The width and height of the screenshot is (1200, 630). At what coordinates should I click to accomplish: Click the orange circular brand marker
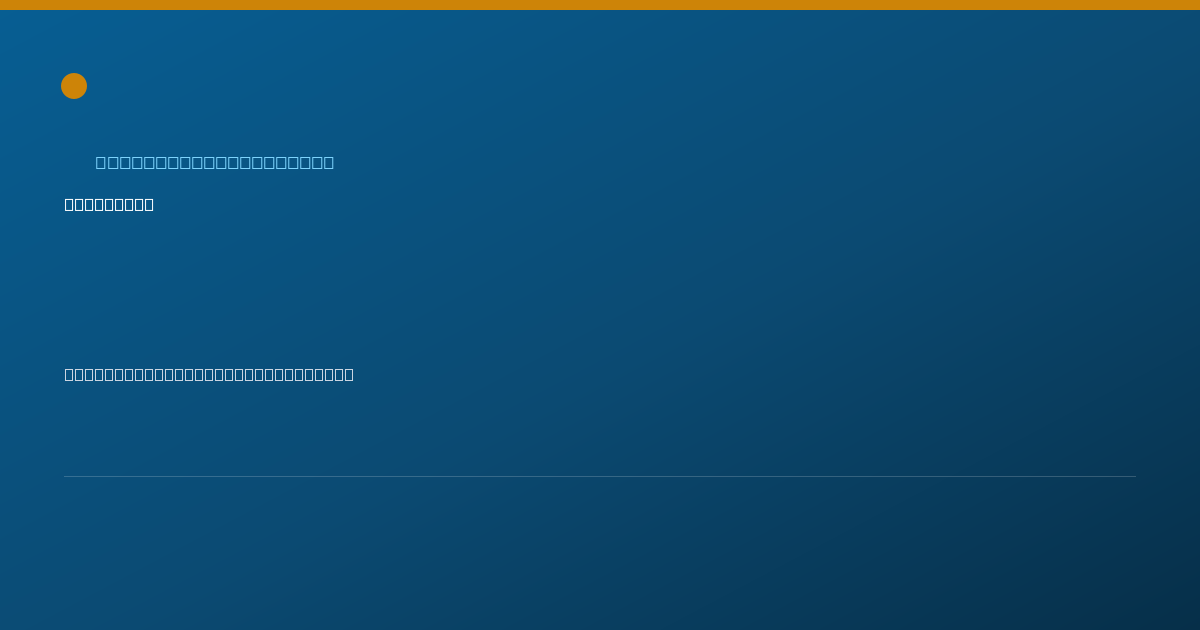coord(74,86)
